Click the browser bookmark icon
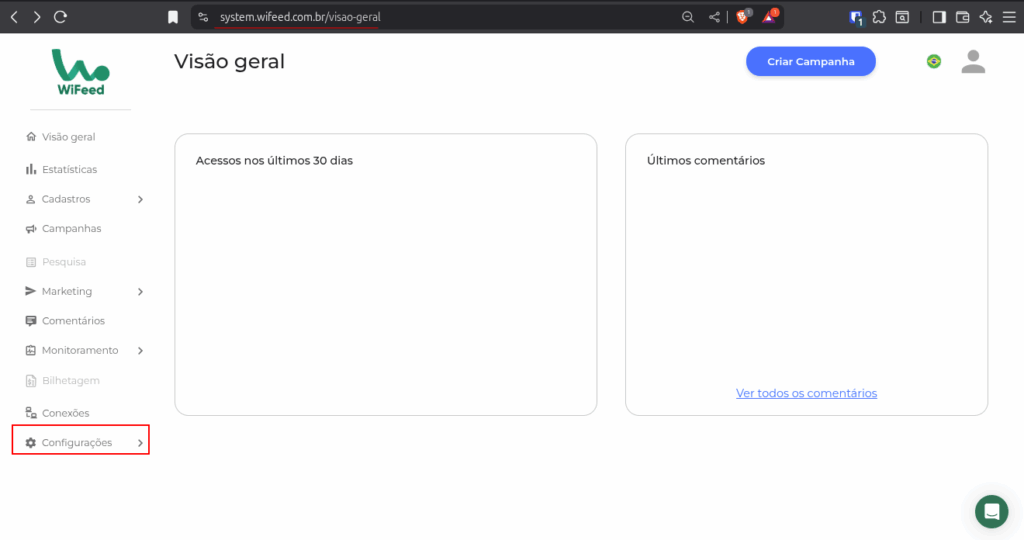The width and height of the screenshot is (1024, 540). pyautogui.click(x=173, y=17)
